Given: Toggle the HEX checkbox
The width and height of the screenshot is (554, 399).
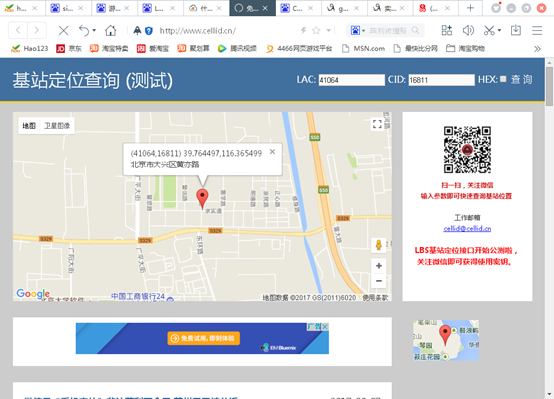Looking at the screenshot, I should coord(503,79).
